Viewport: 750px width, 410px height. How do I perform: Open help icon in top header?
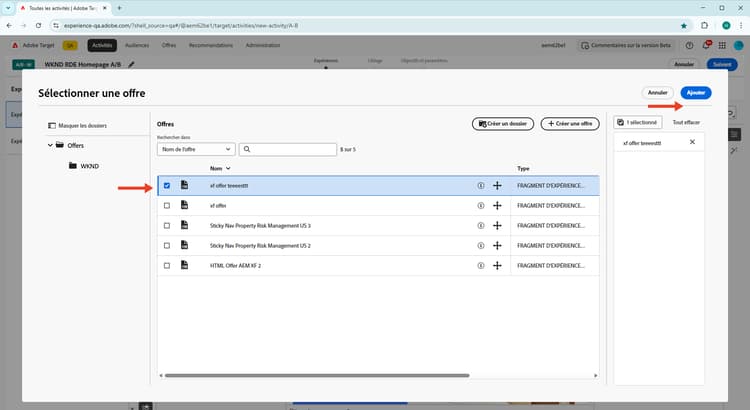click(689, 45)
